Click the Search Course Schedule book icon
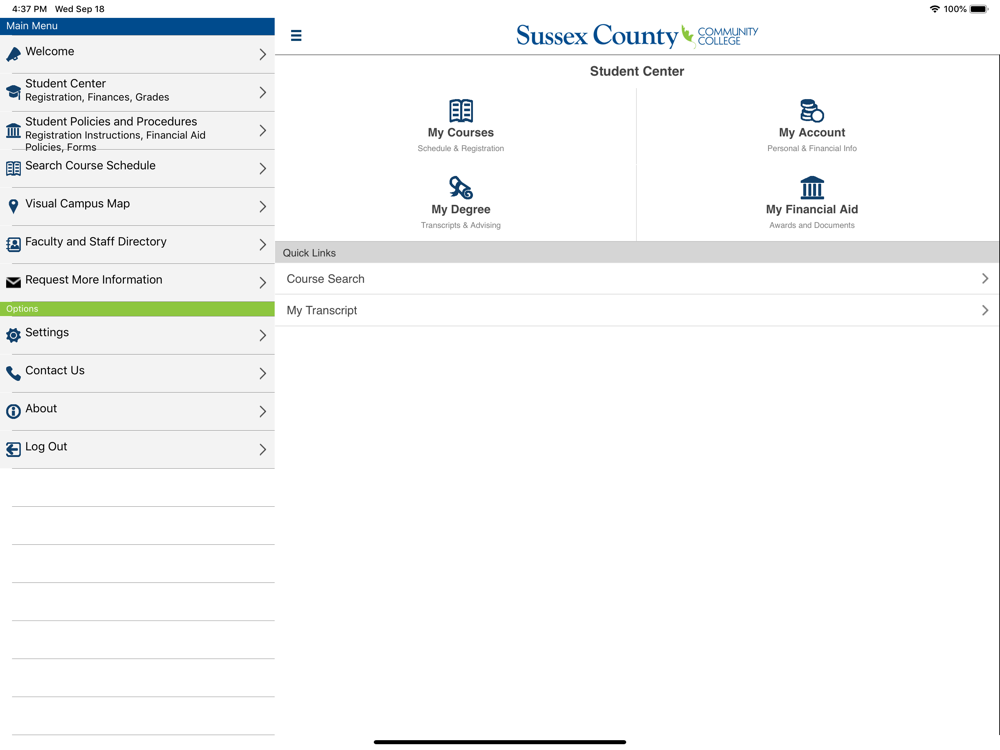 click(x=13, y=168)
